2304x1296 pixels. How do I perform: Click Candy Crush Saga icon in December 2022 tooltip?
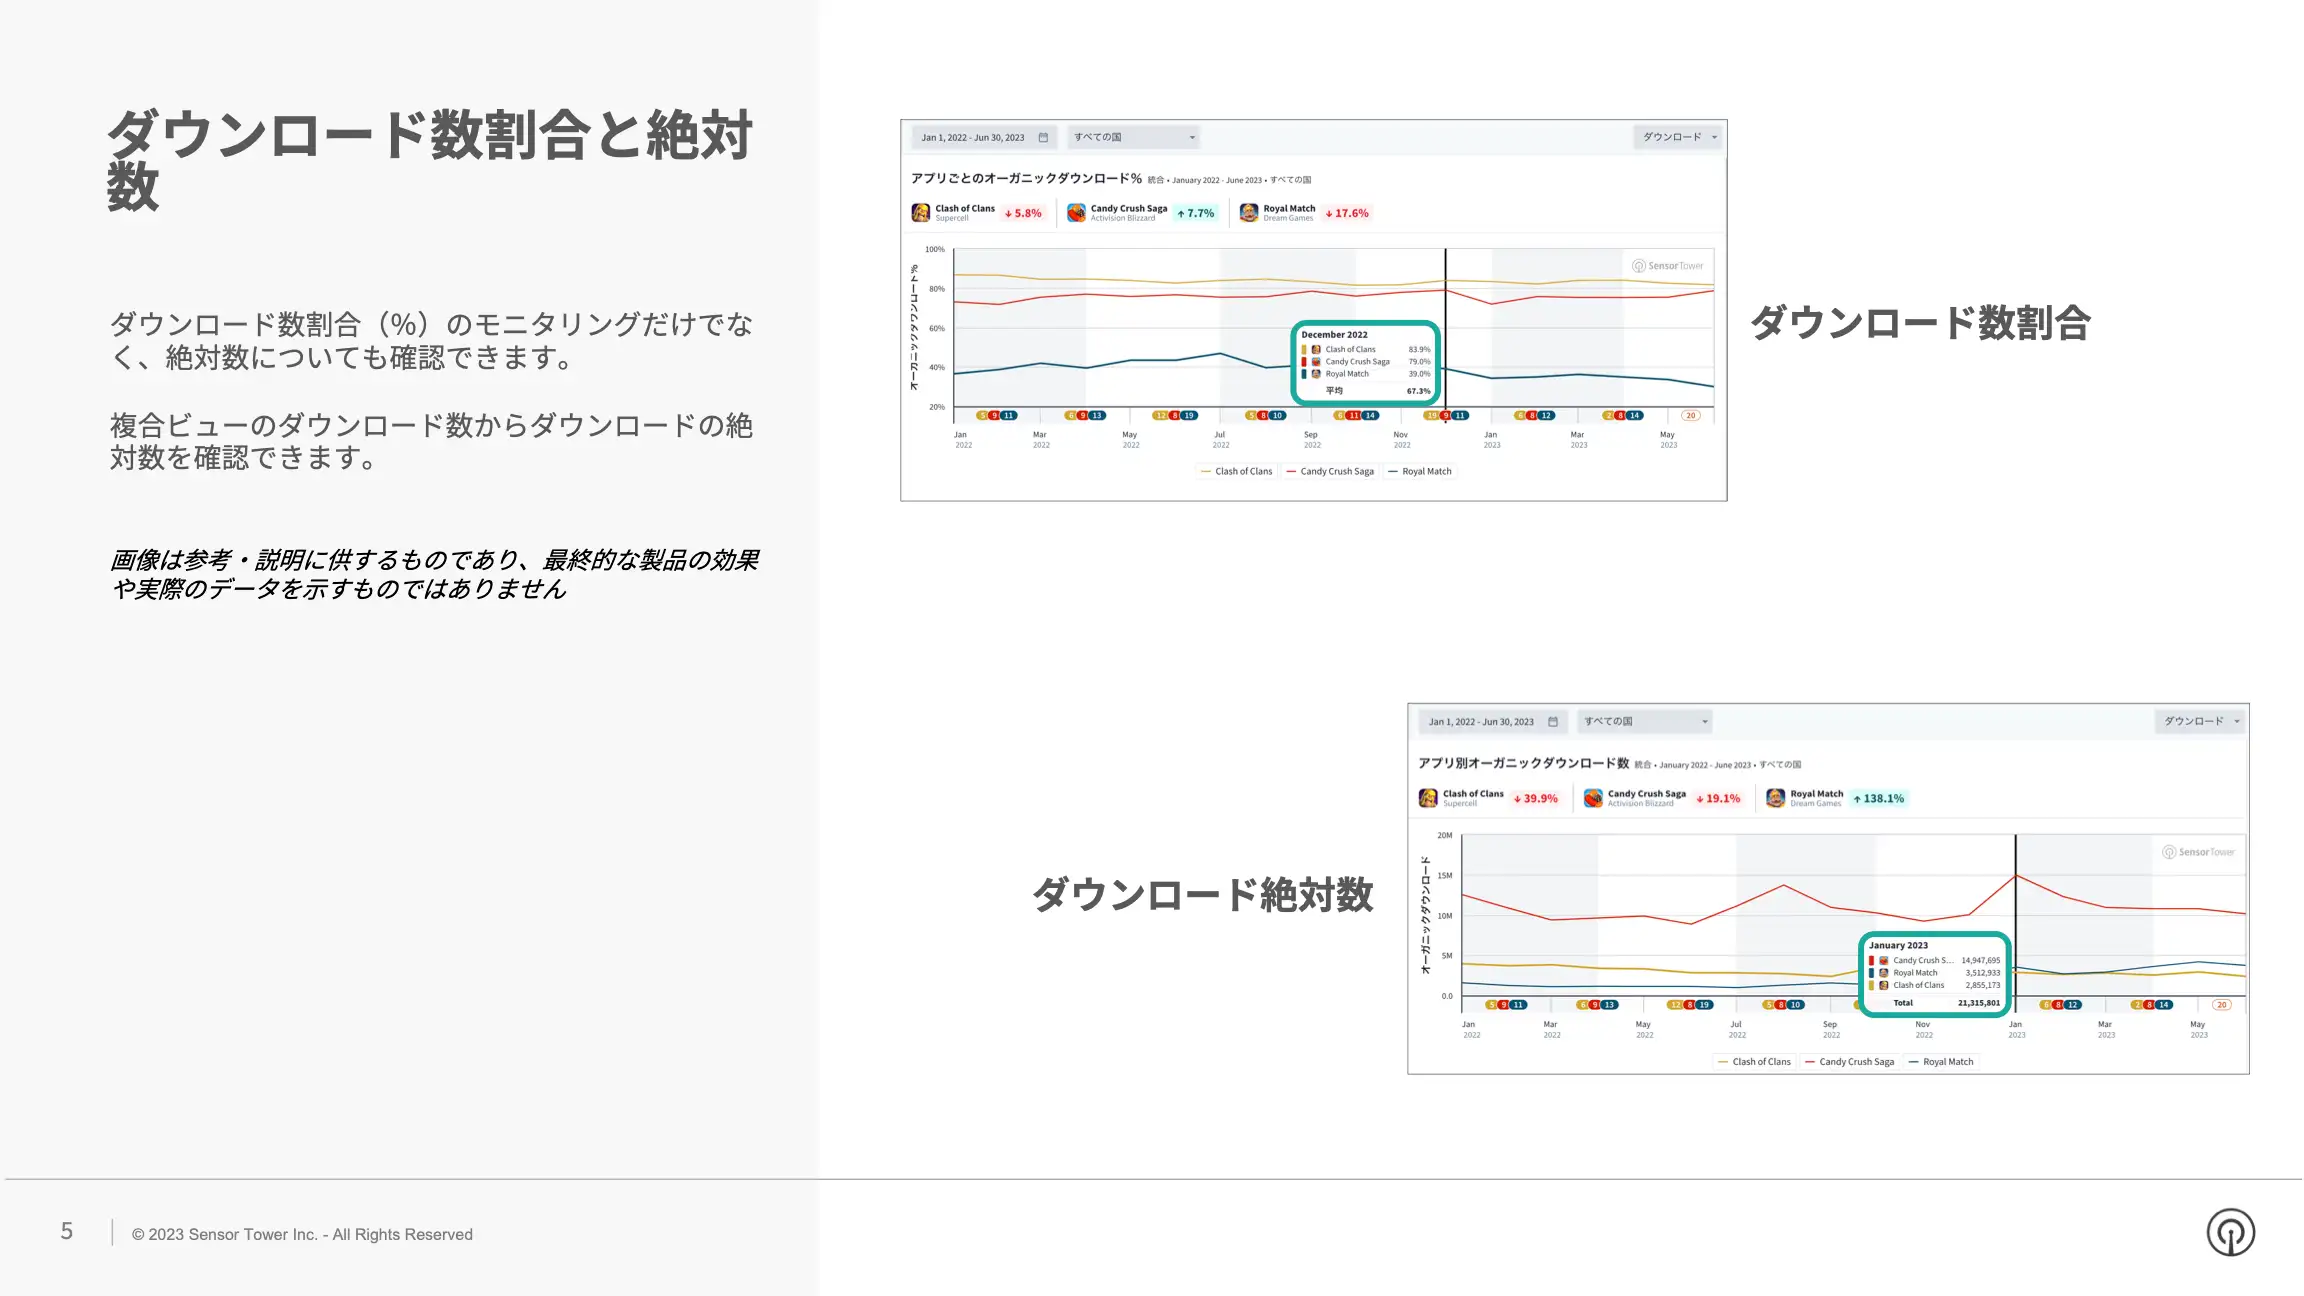point(1316,362)
